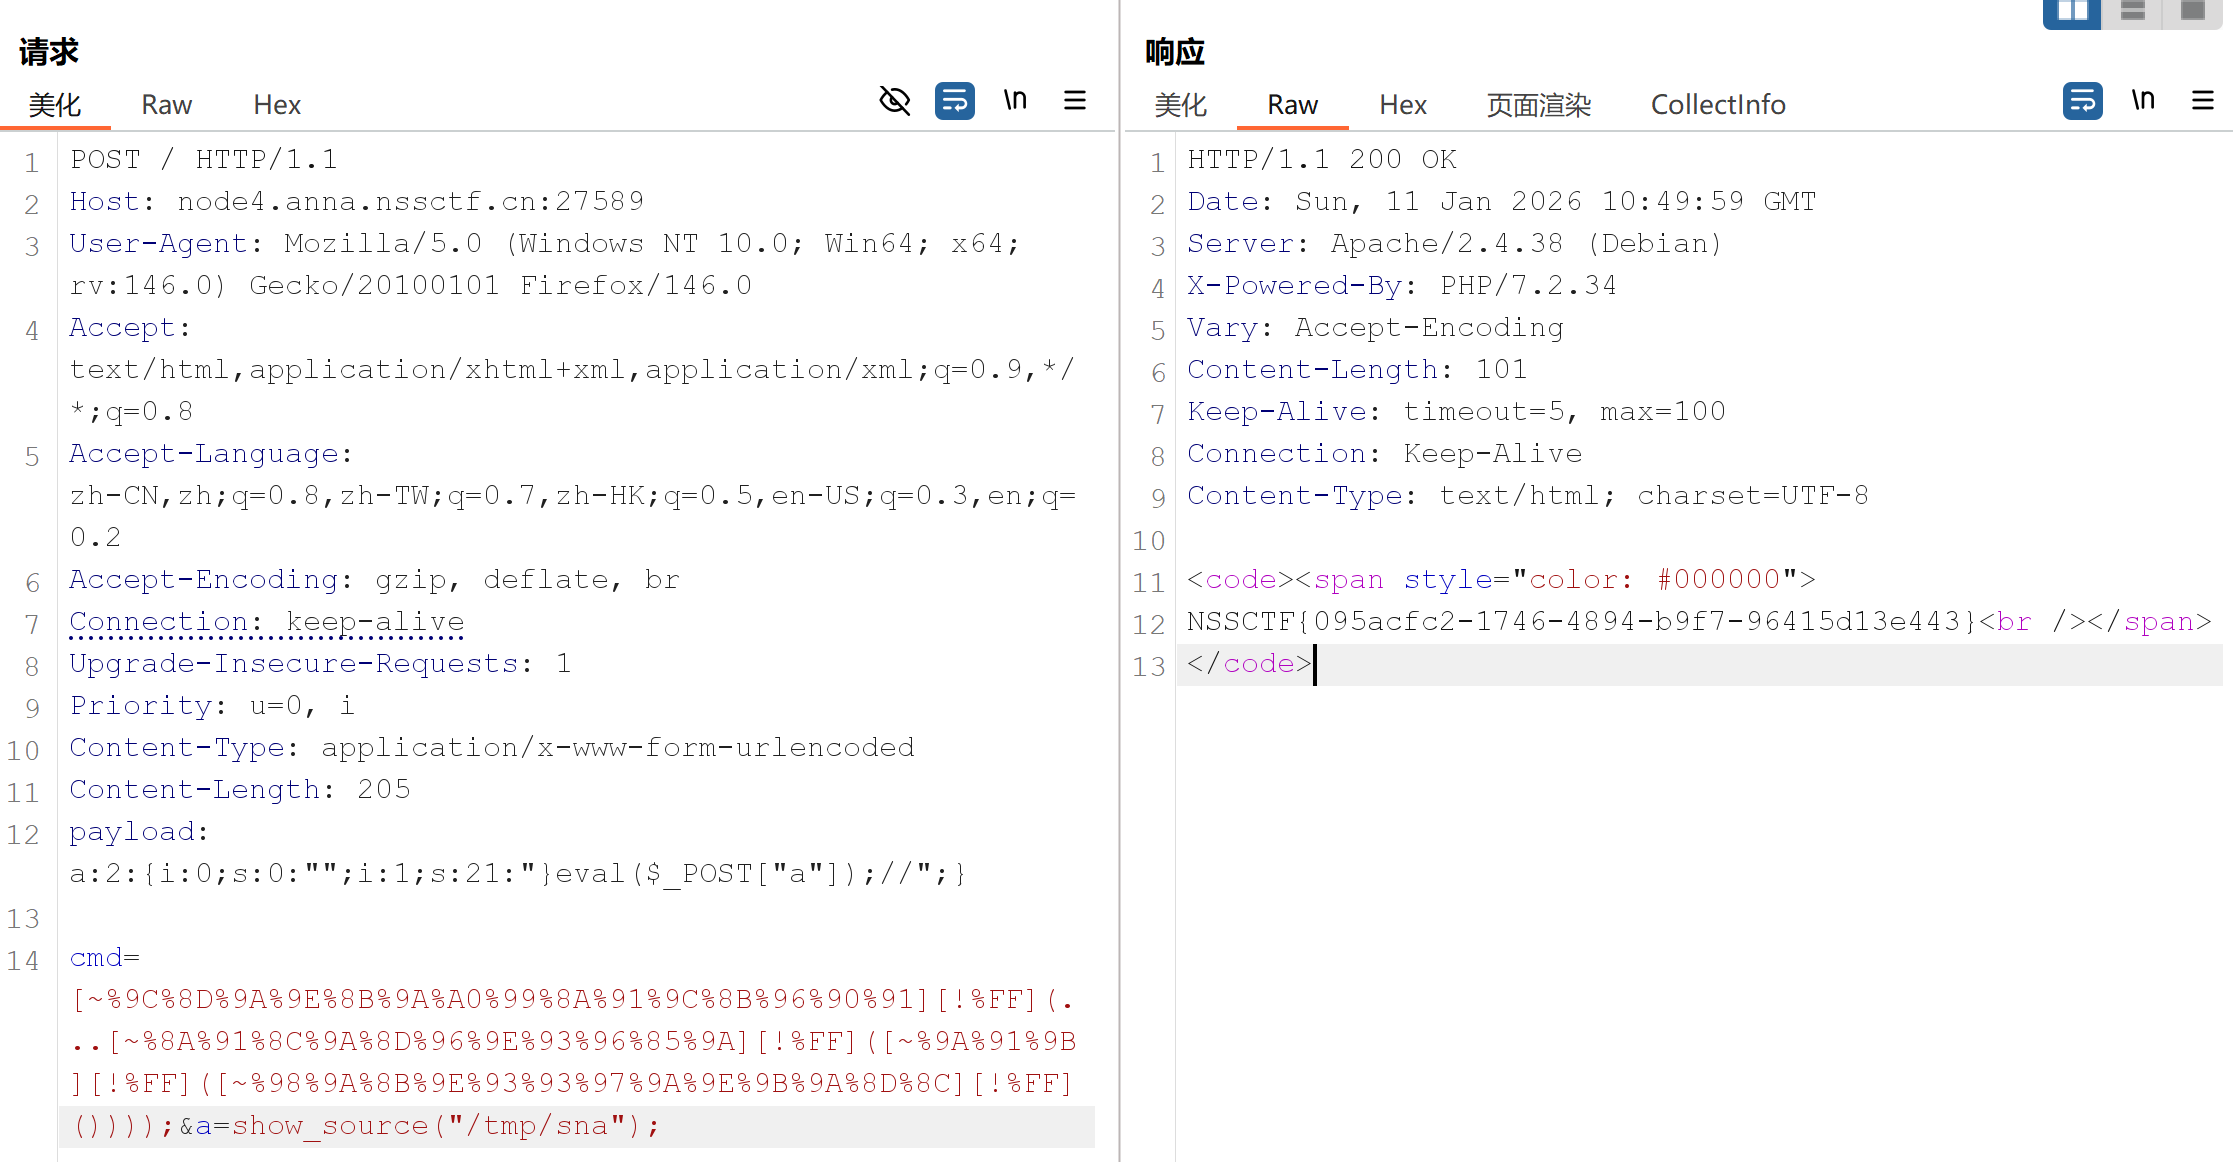Screen dimensions: 2233x1162
Task: Switch request view to Hex tab
Action: pos(277,105)
